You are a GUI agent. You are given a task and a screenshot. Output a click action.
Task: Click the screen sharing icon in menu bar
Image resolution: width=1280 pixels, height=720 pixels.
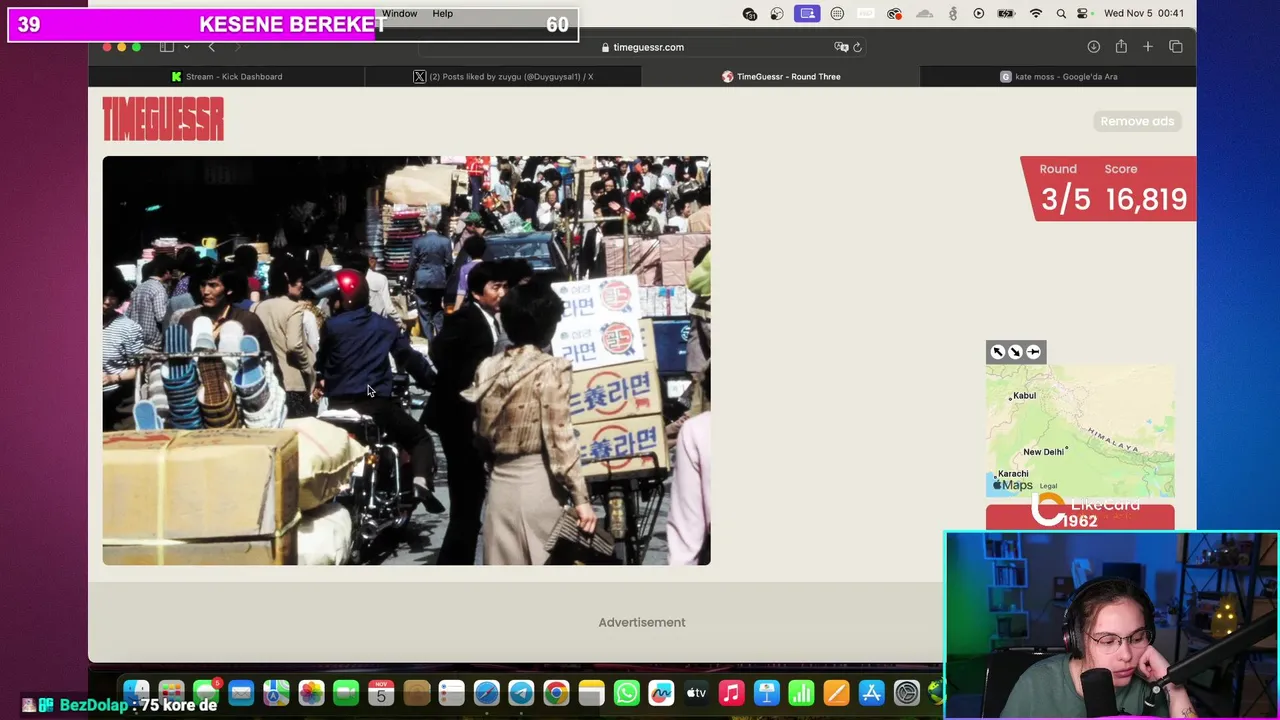coord(808,14)
